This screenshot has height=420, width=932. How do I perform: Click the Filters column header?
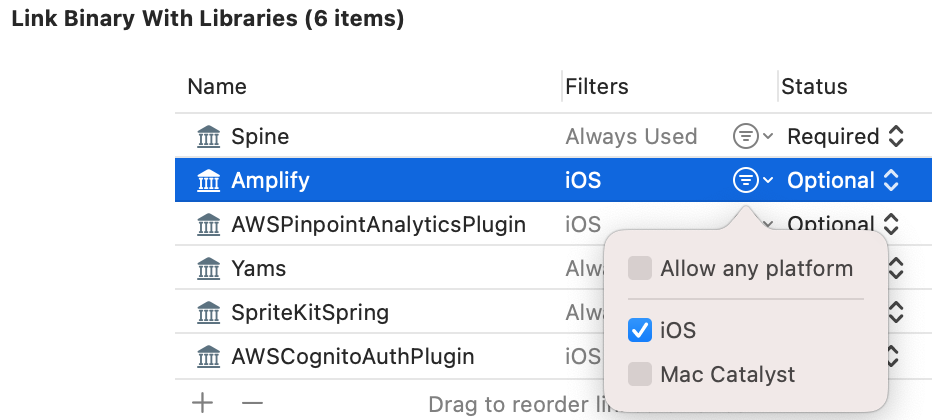[x=597, y=87]
